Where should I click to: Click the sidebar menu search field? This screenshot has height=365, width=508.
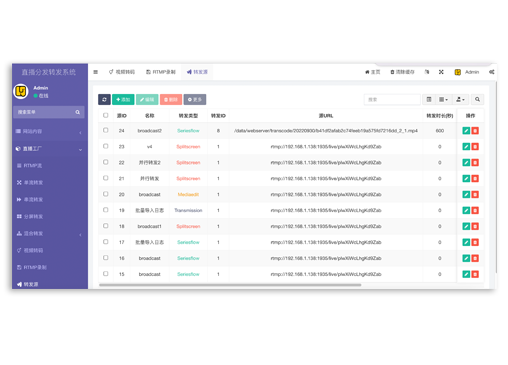coord(44,112)
